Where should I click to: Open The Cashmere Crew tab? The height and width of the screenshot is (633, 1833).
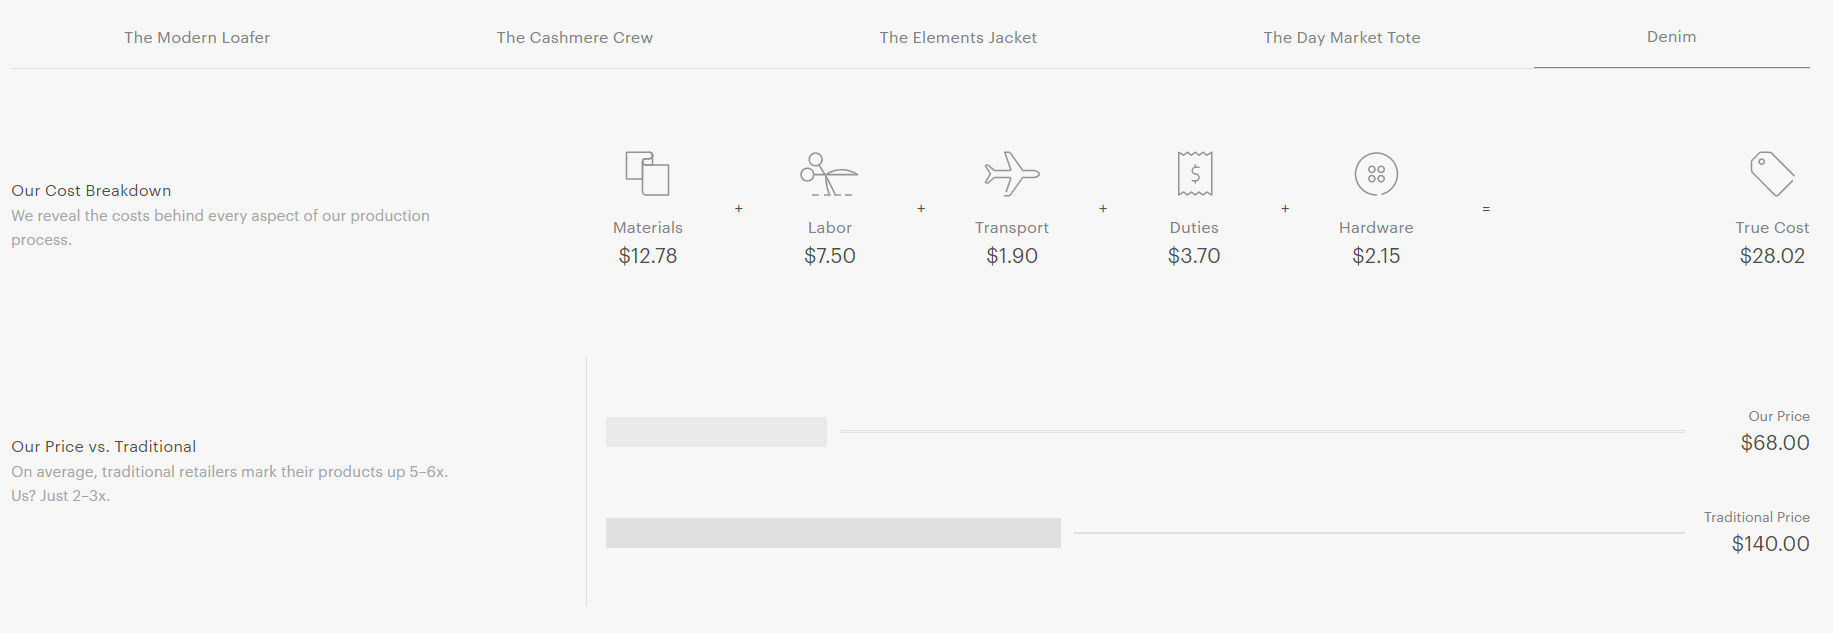click(575, 37)
